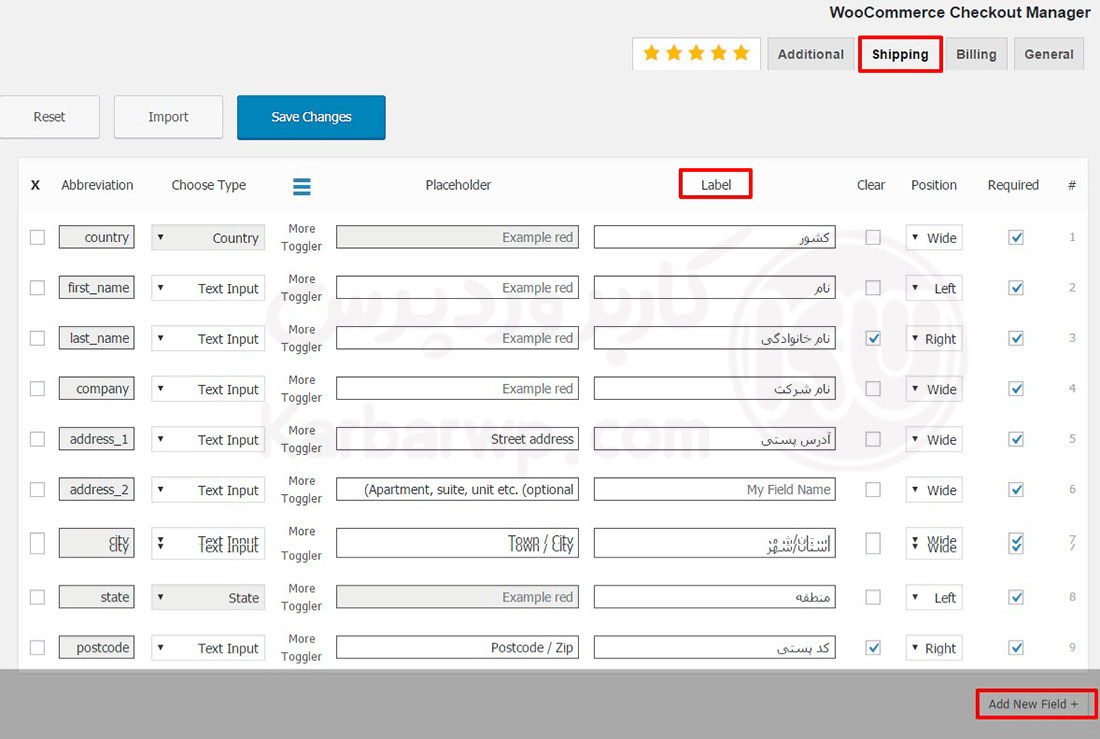
Task: Select the delete checkbox for state row
Action: (x=37, y=597)
